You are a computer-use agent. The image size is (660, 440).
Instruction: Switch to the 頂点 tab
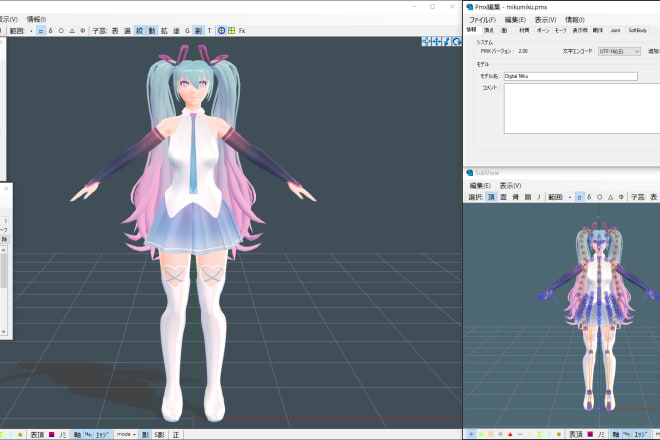(489, 30)
